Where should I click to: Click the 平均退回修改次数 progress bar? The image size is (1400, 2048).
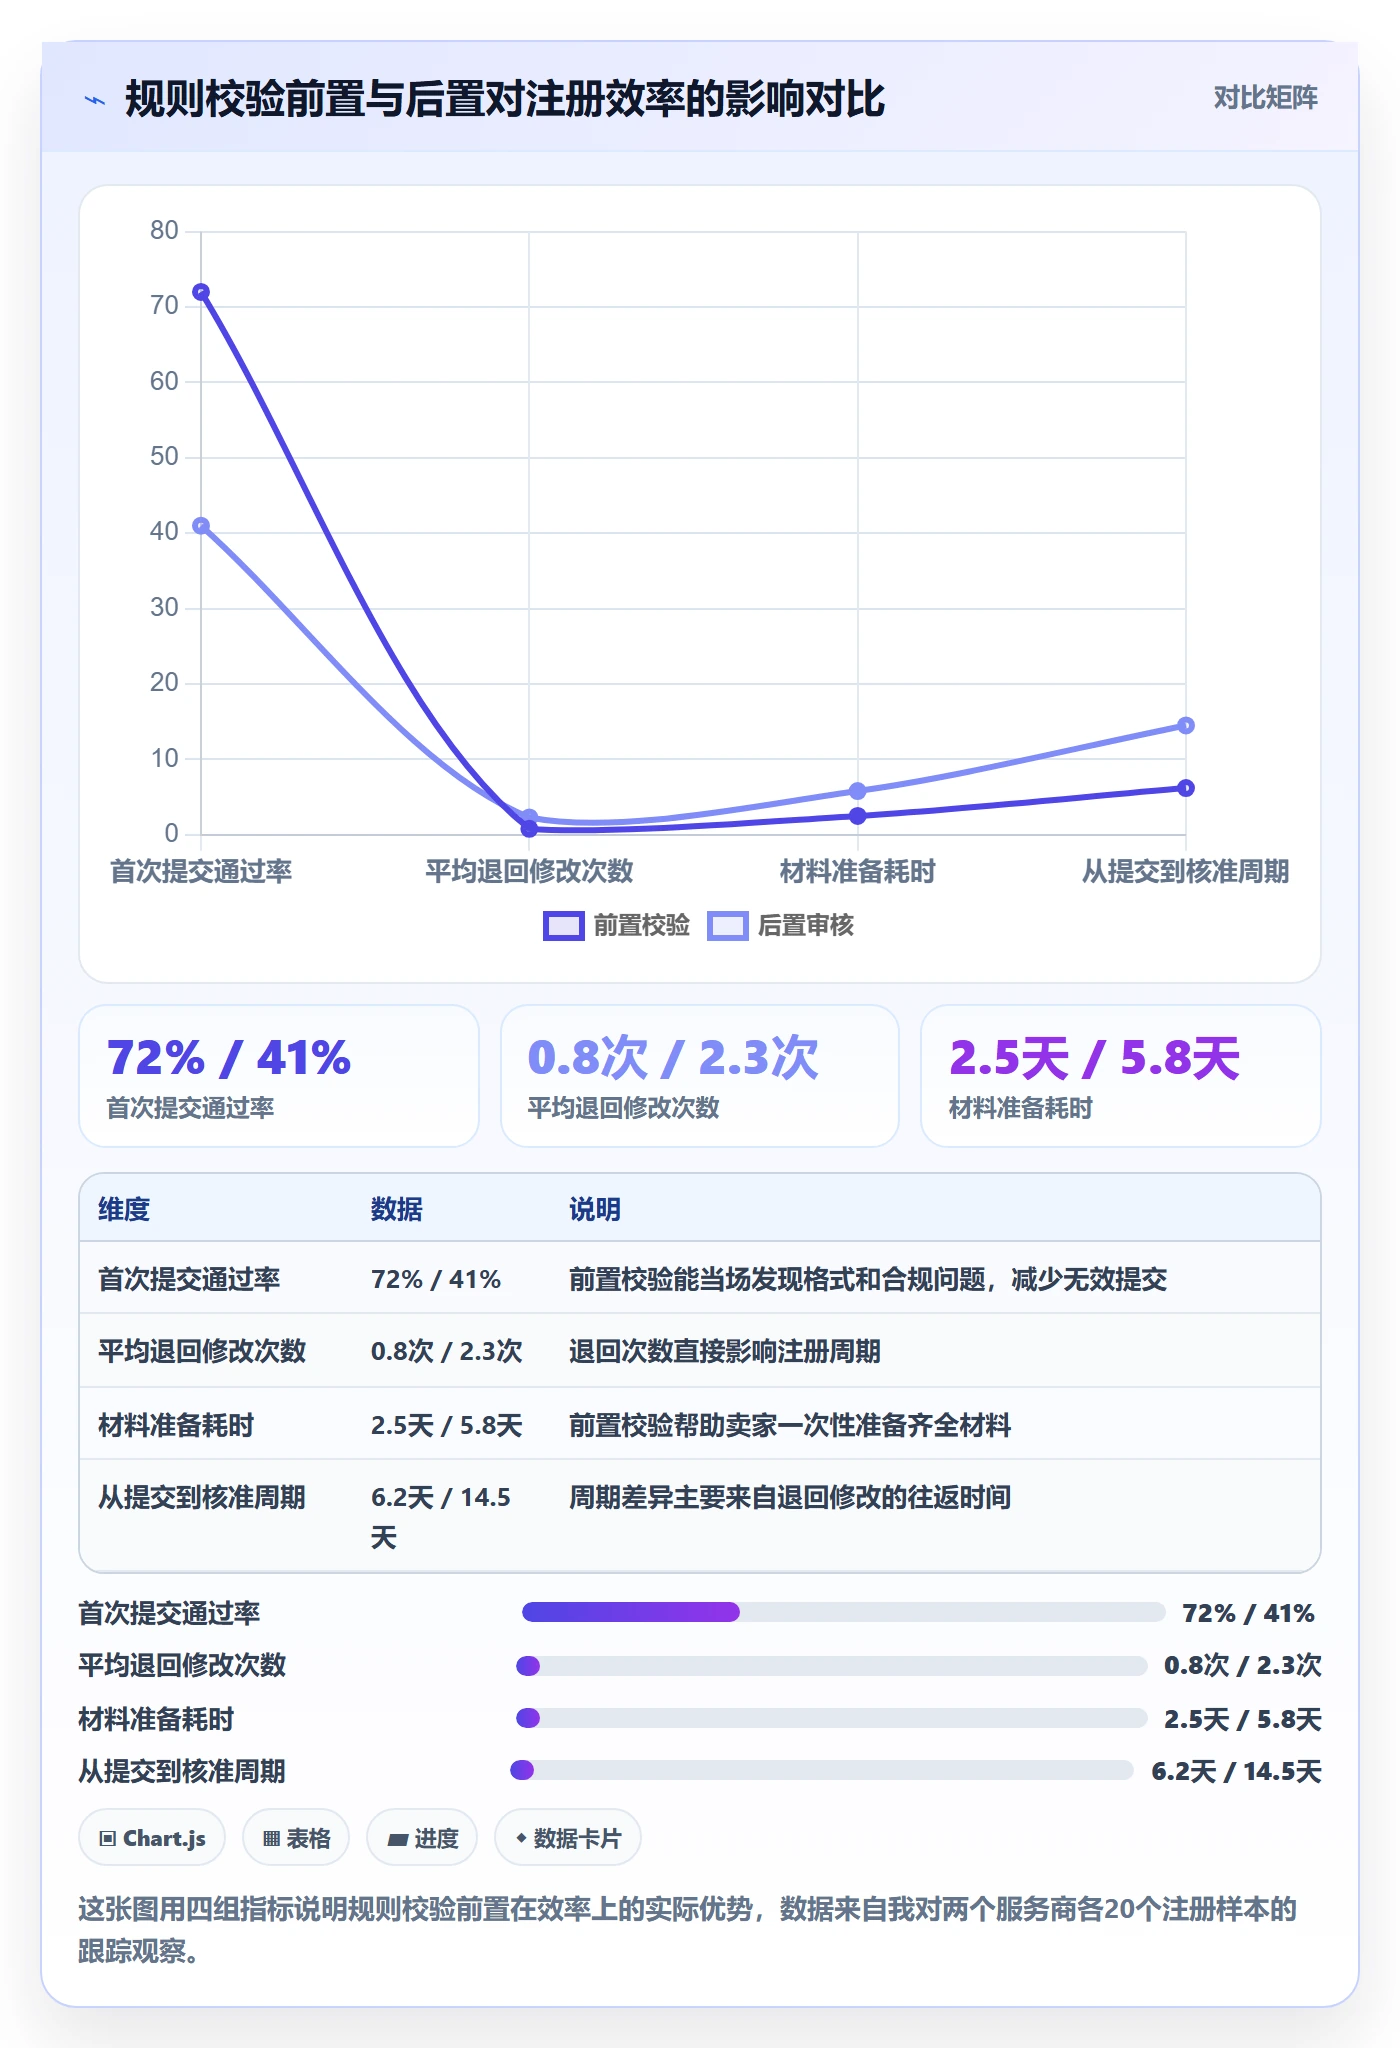pyautogui.click(x=831, y=1665)
